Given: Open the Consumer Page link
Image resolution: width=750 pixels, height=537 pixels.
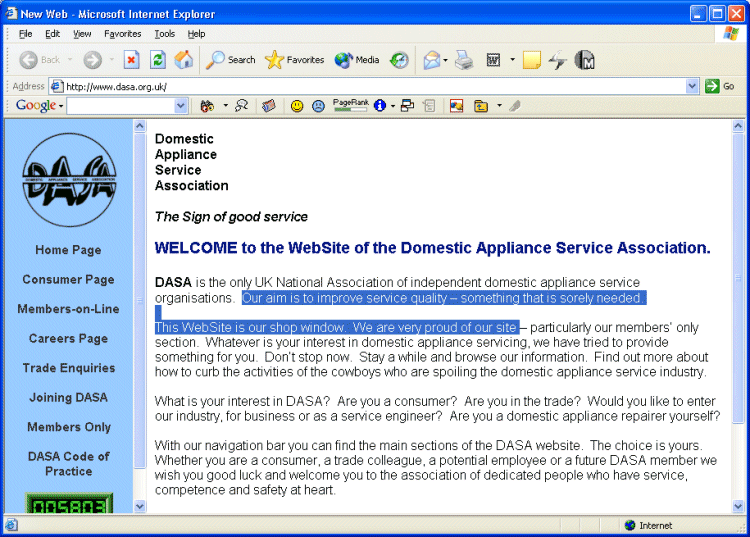Looking at the screenshot, I should [x=68, y=280].
